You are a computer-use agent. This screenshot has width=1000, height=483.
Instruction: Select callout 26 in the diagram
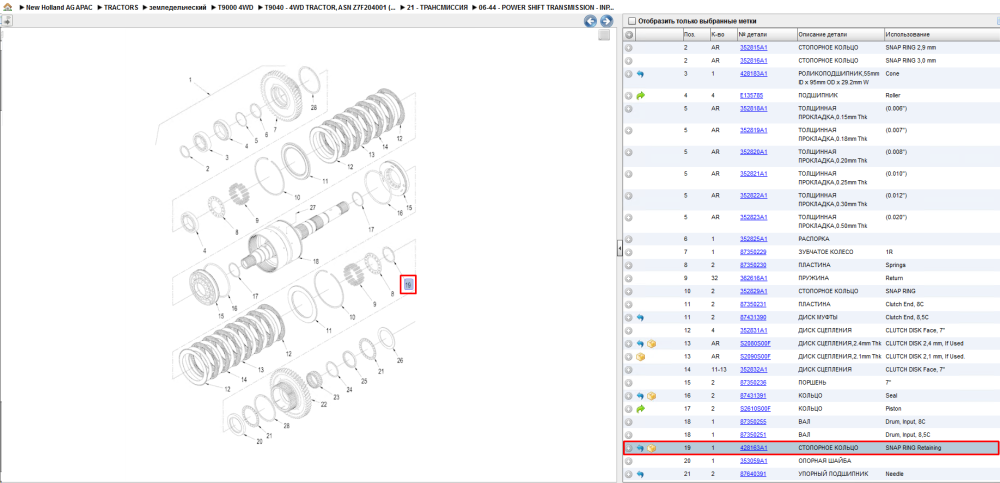[x=400, y=360]
